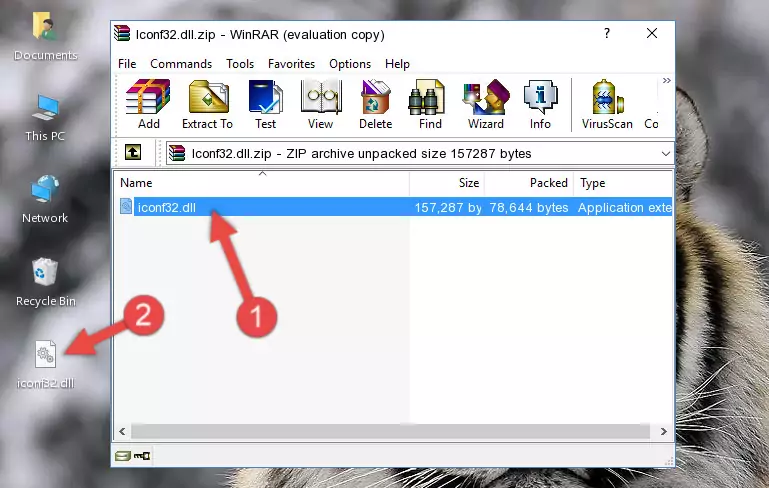Open the Commands menu
Viewport: 769px width, 488px height.
[x=181, y=64]
